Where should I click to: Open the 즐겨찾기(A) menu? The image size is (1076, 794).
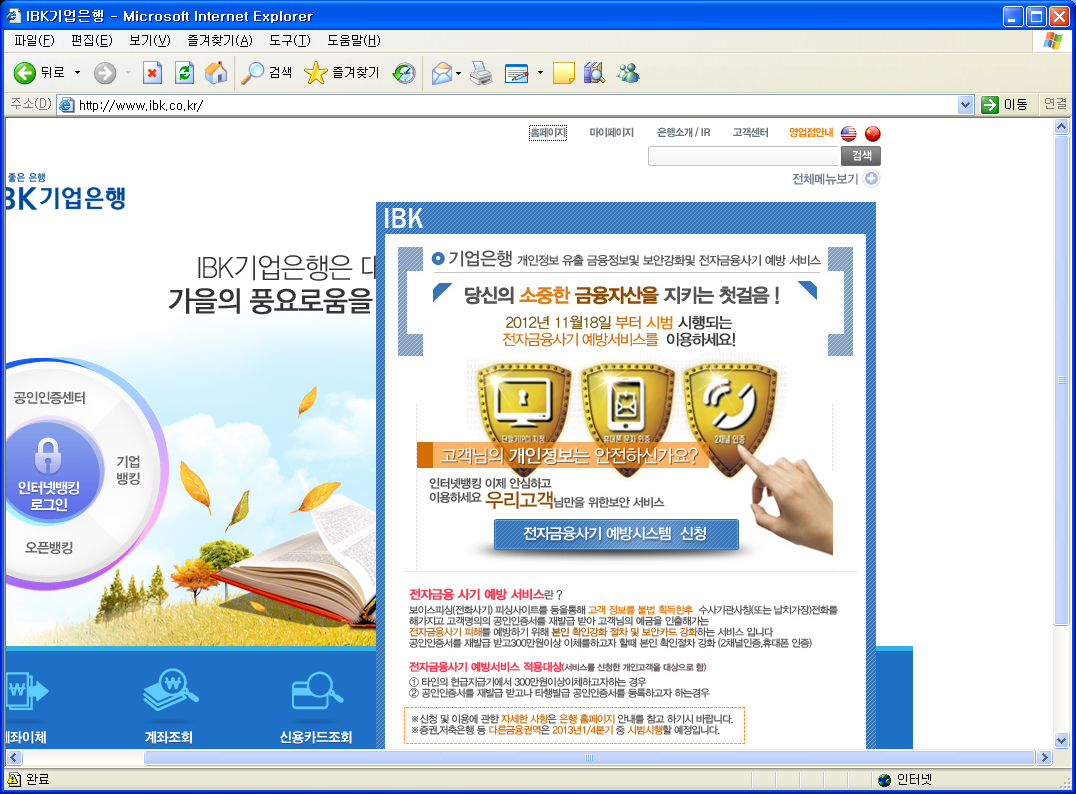coord(220,40)
